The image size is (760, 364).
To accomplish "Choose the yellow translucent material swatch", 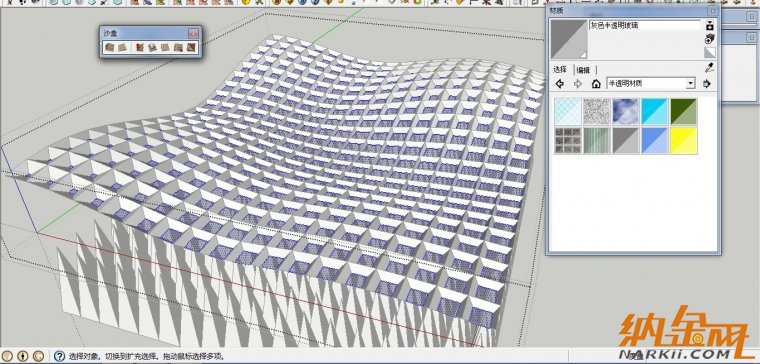I will (x=684, y=141).
